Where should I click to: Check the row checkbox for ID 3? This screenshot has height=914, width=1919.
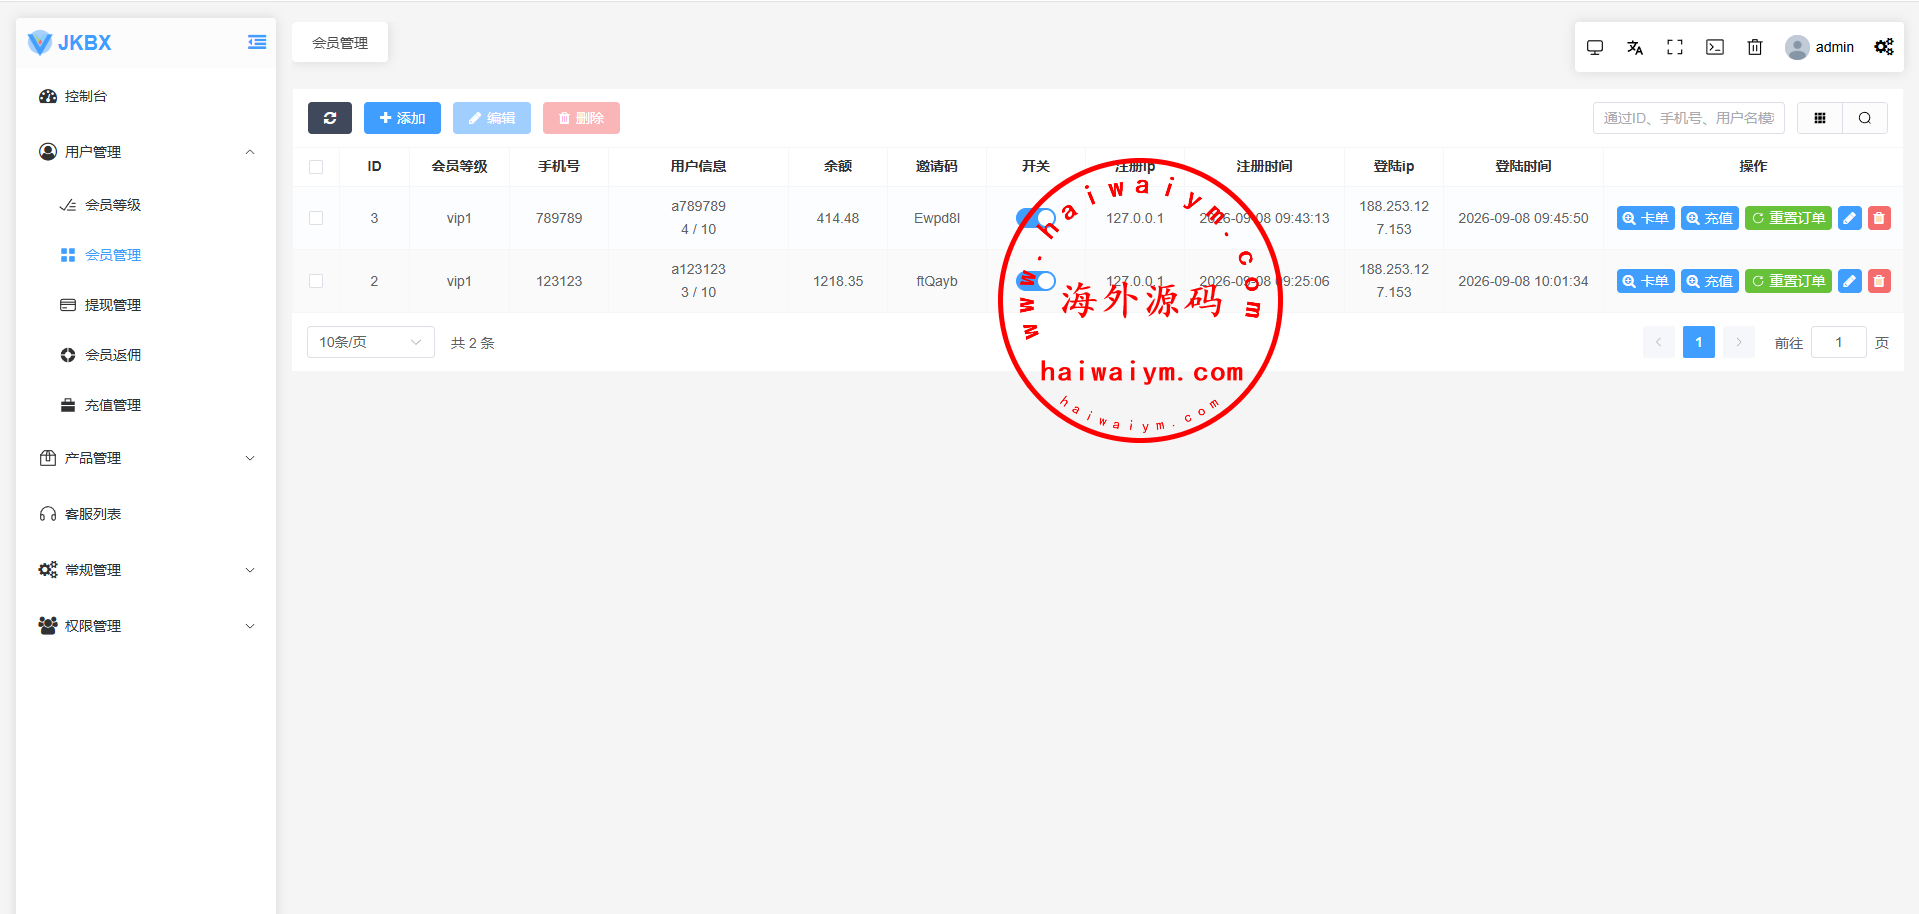(316, 218)
